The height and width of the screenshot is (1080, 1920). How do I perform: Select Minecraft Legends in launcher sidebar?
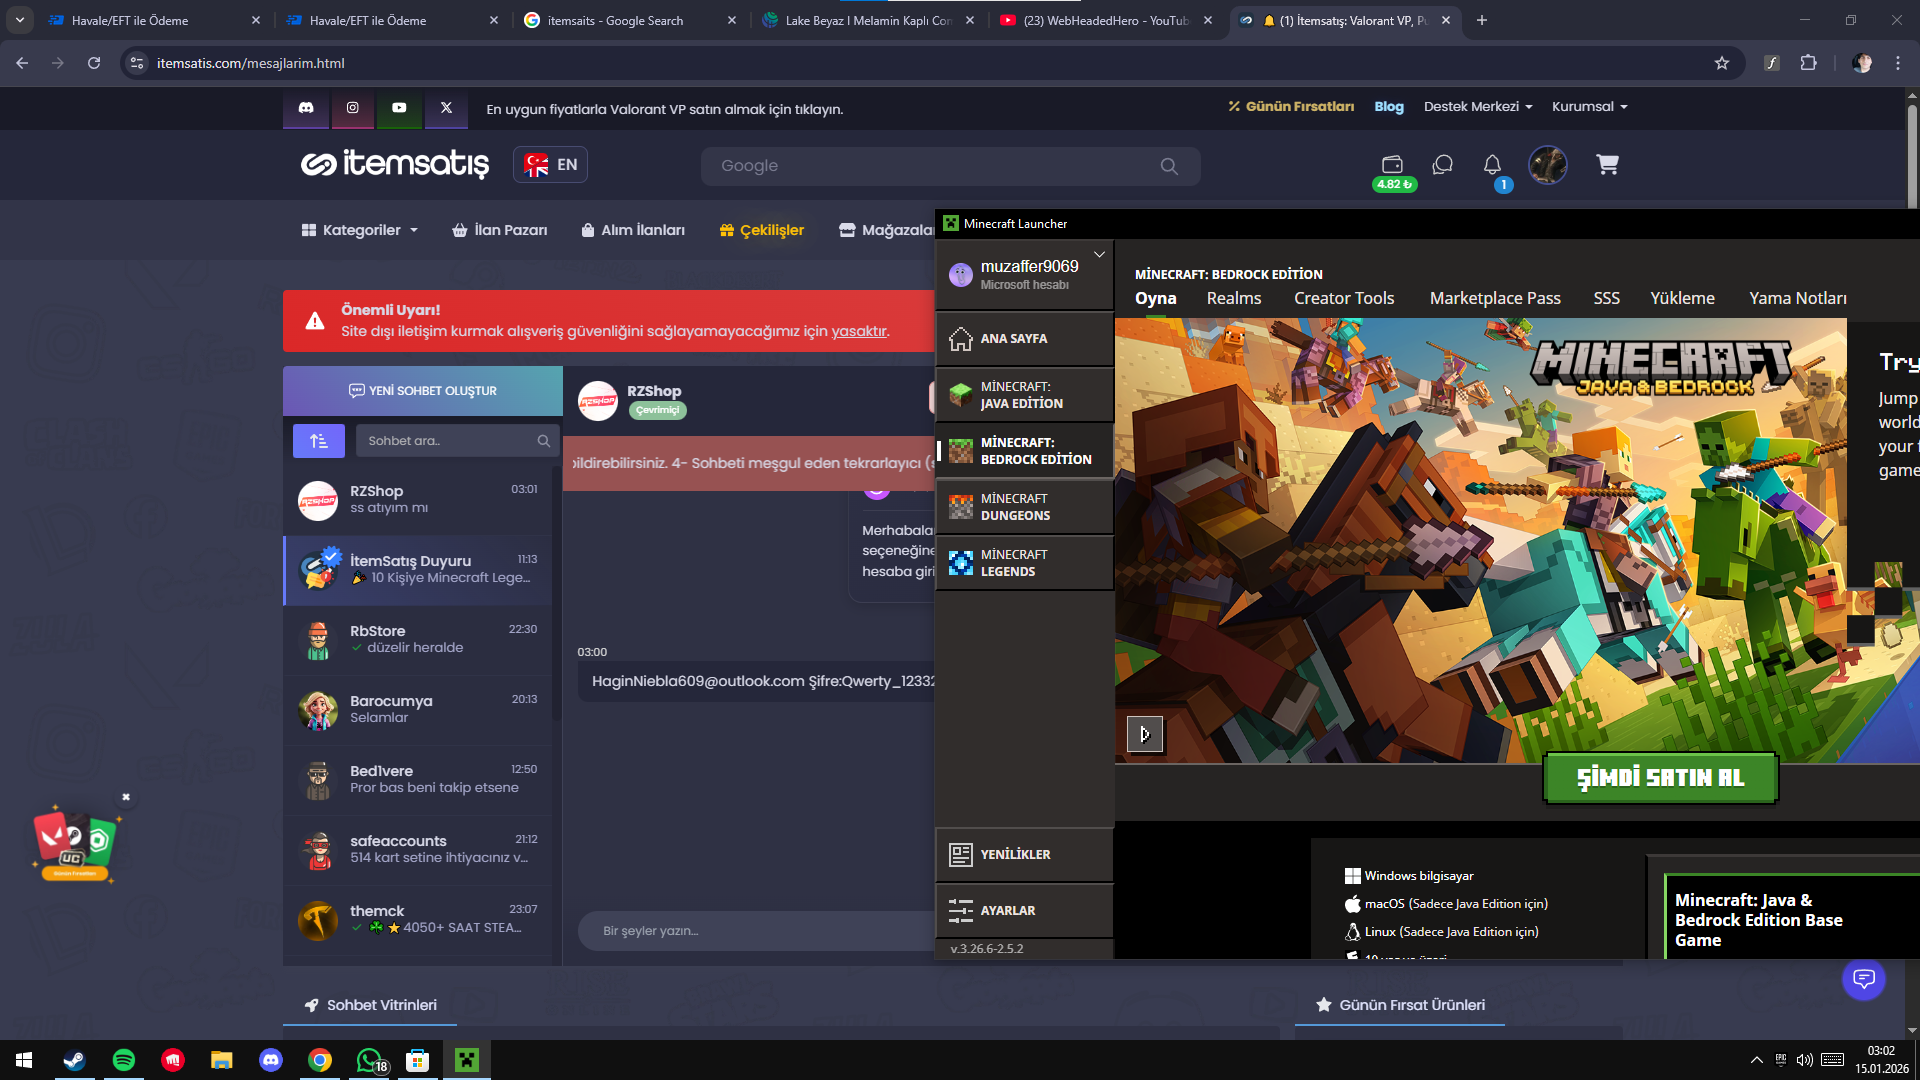(1025, 563)
